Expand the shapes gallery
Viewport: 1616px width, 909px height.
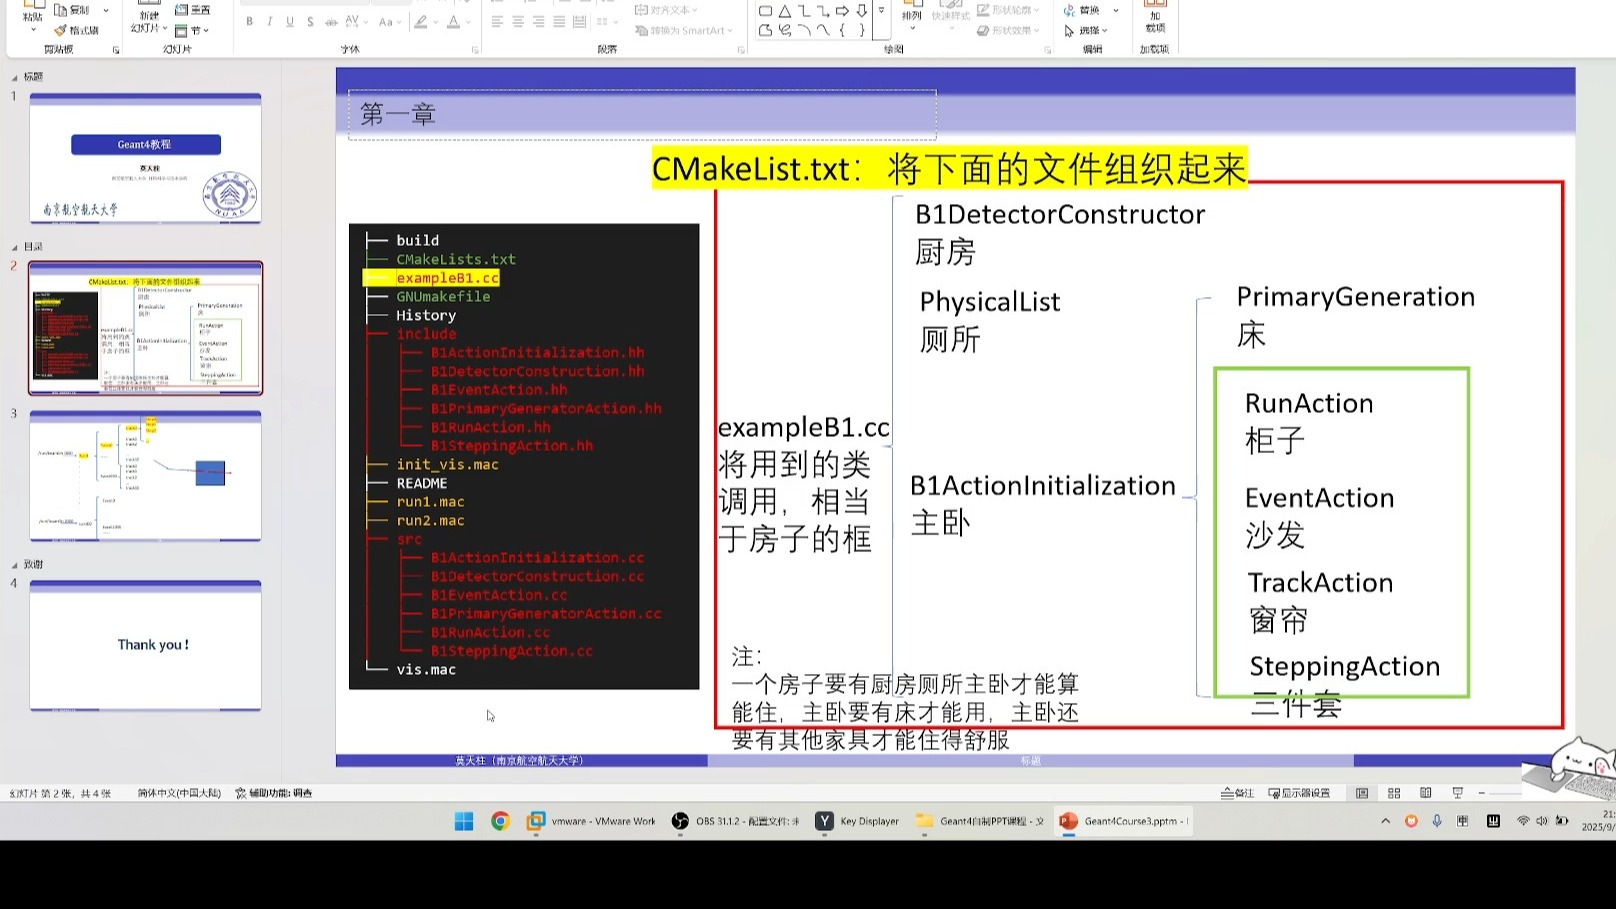881,11
